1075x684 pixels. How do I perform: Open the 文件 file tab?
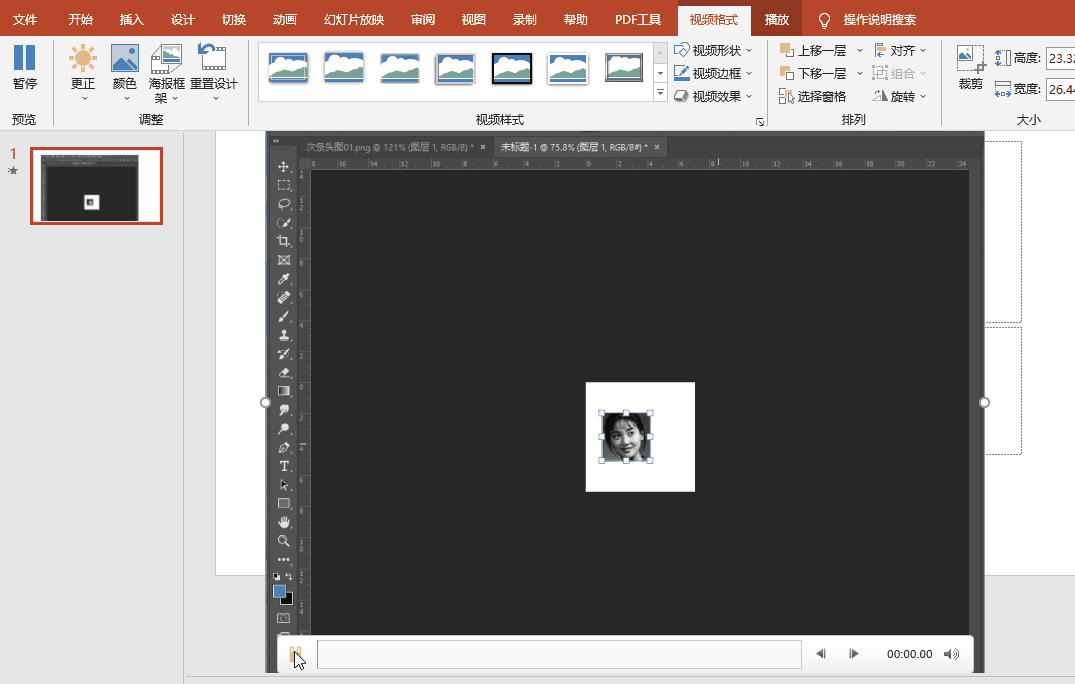[25, 19]
